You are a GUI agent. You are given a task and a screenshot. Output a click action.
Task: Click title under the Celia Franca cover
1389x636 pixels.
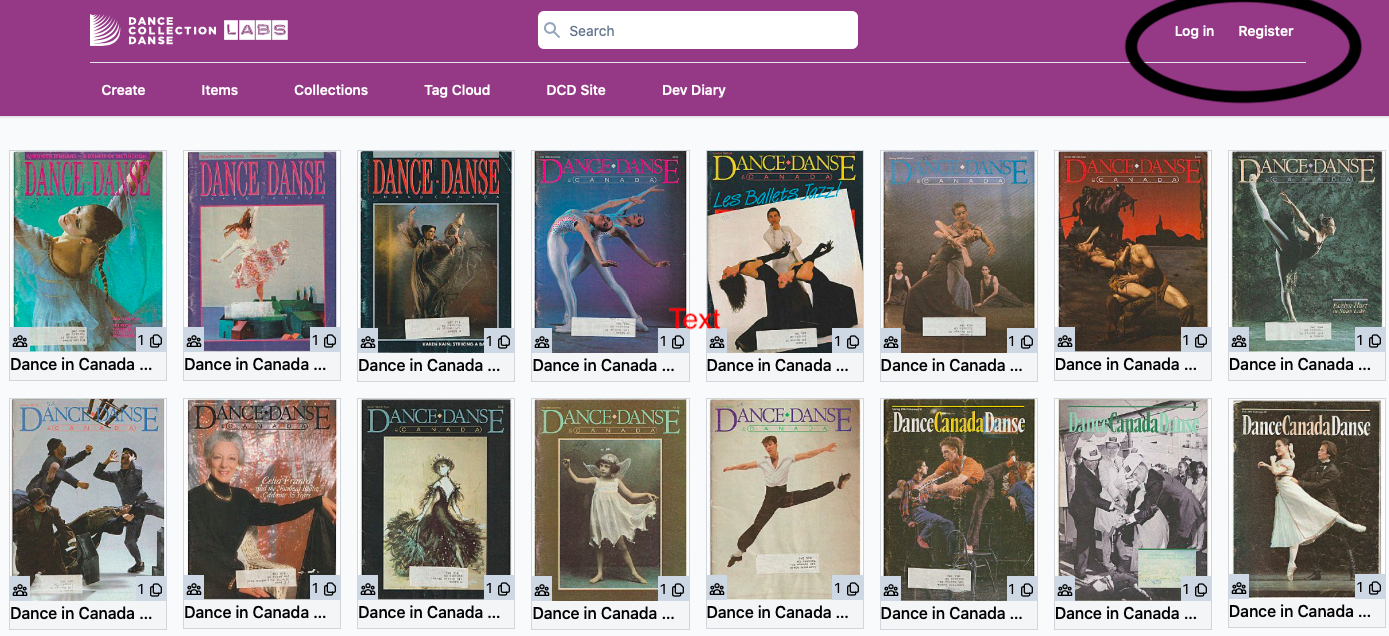(x=255, y=613)
